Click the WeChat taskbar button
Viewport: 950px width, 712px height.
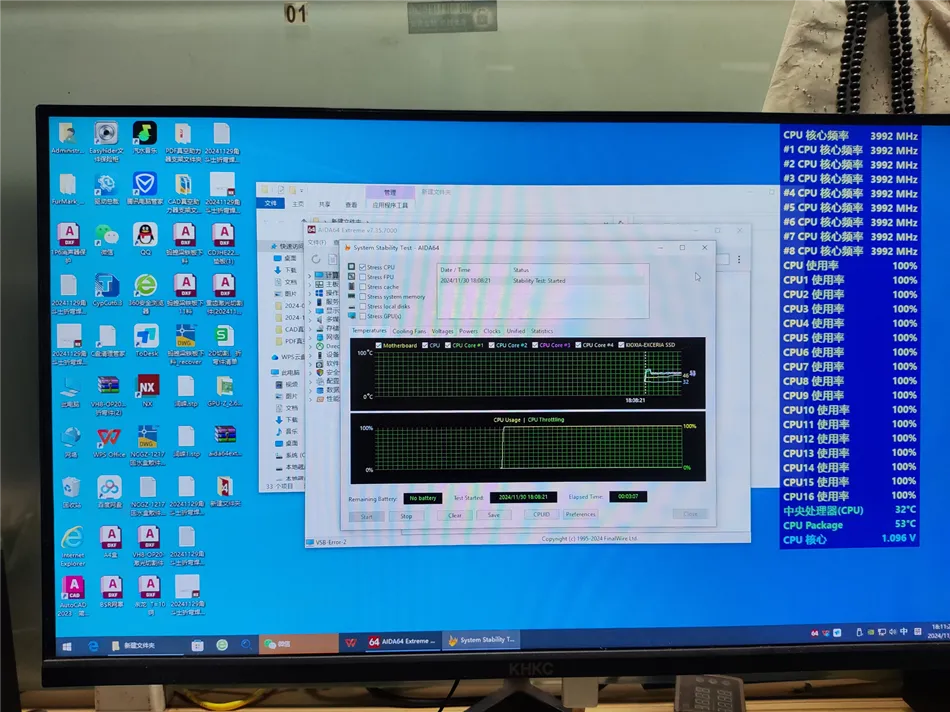299,644
